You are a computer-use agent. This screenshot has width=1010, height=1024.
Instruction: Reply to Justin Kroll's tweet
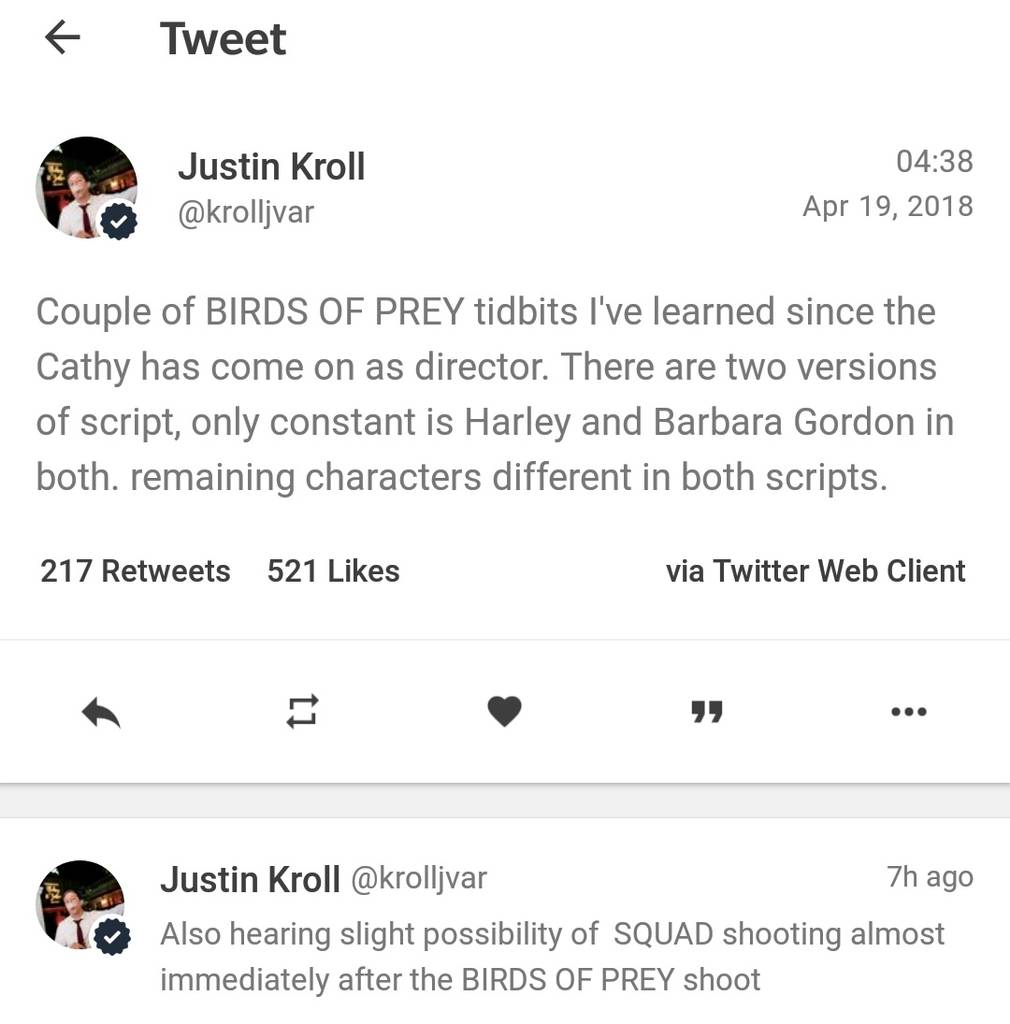coord(101,712)
